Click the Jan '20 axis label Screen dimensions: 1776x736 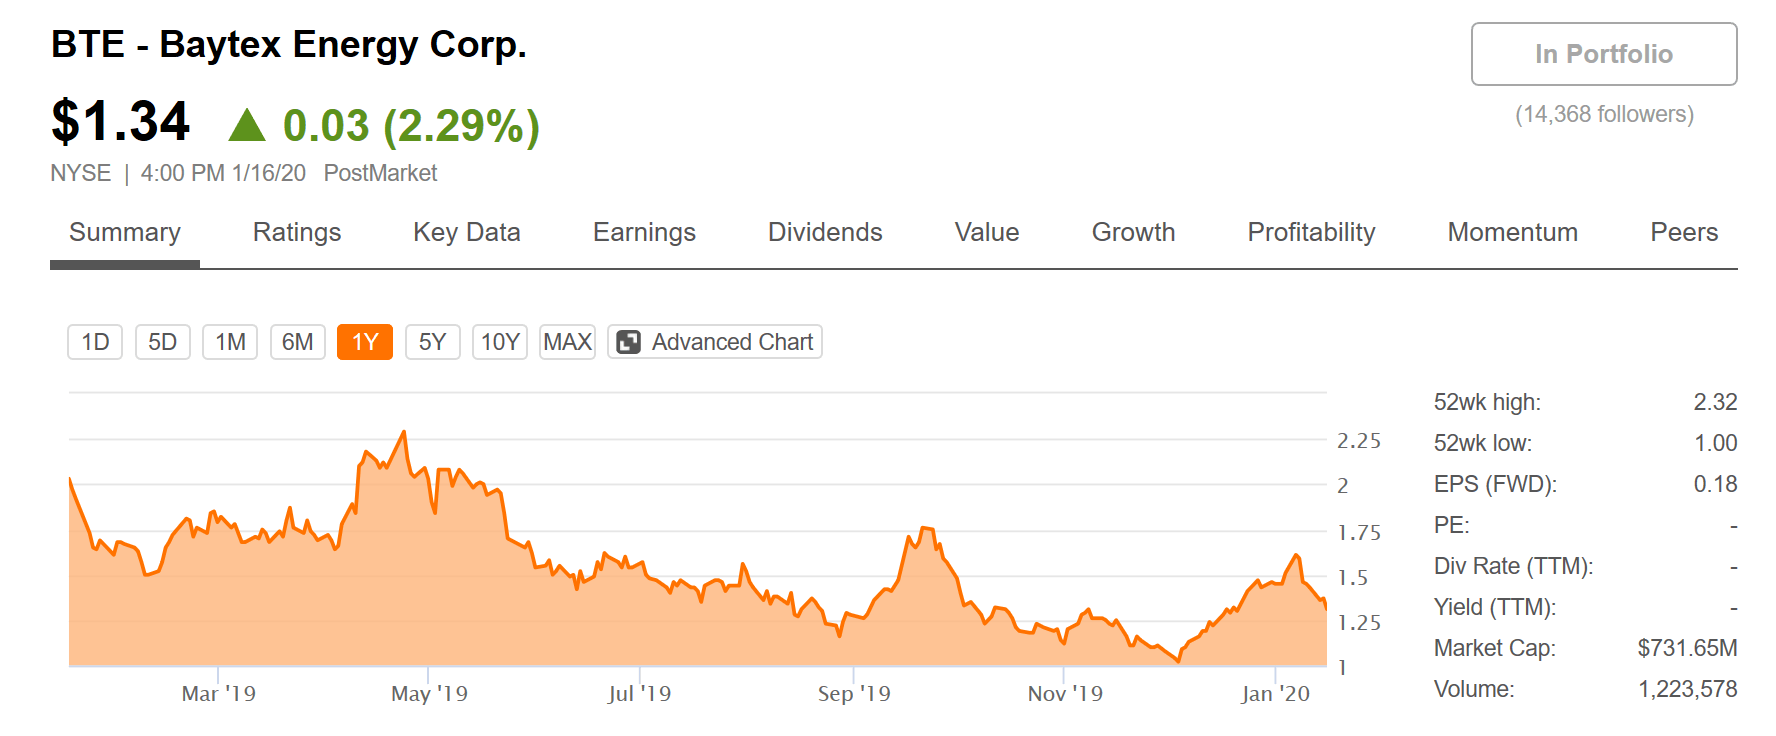1275,694
